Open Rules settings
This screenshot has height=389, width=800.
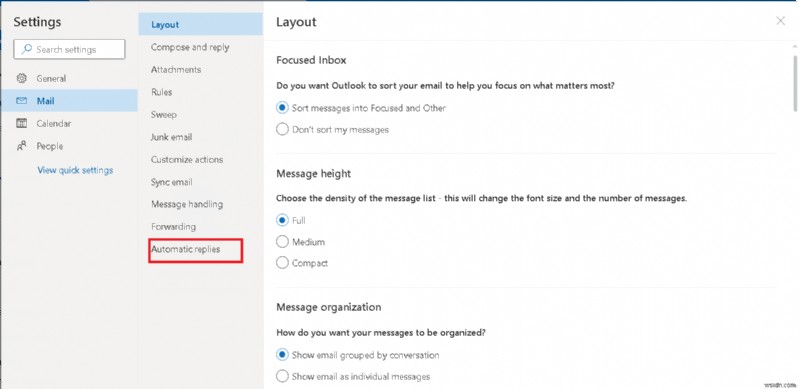click(161, 92)
